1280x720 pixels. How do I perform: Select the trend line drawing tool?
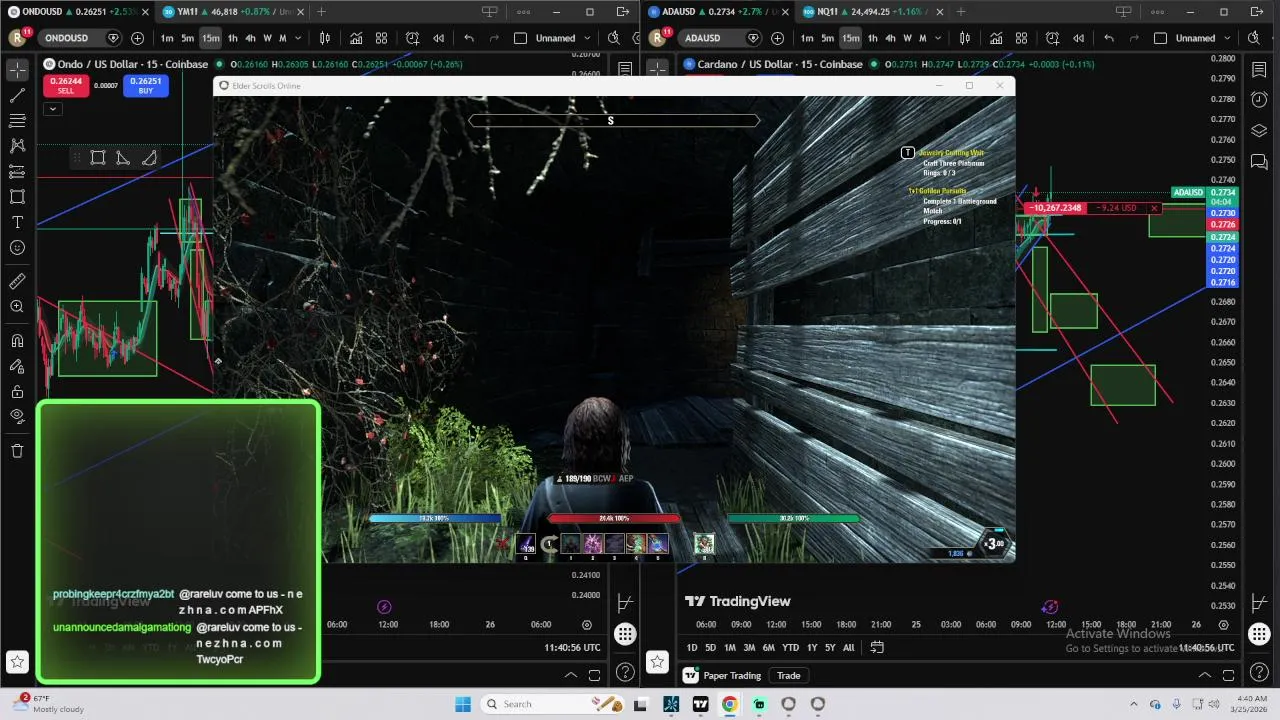pyautogui.click(x=17, y=96)
